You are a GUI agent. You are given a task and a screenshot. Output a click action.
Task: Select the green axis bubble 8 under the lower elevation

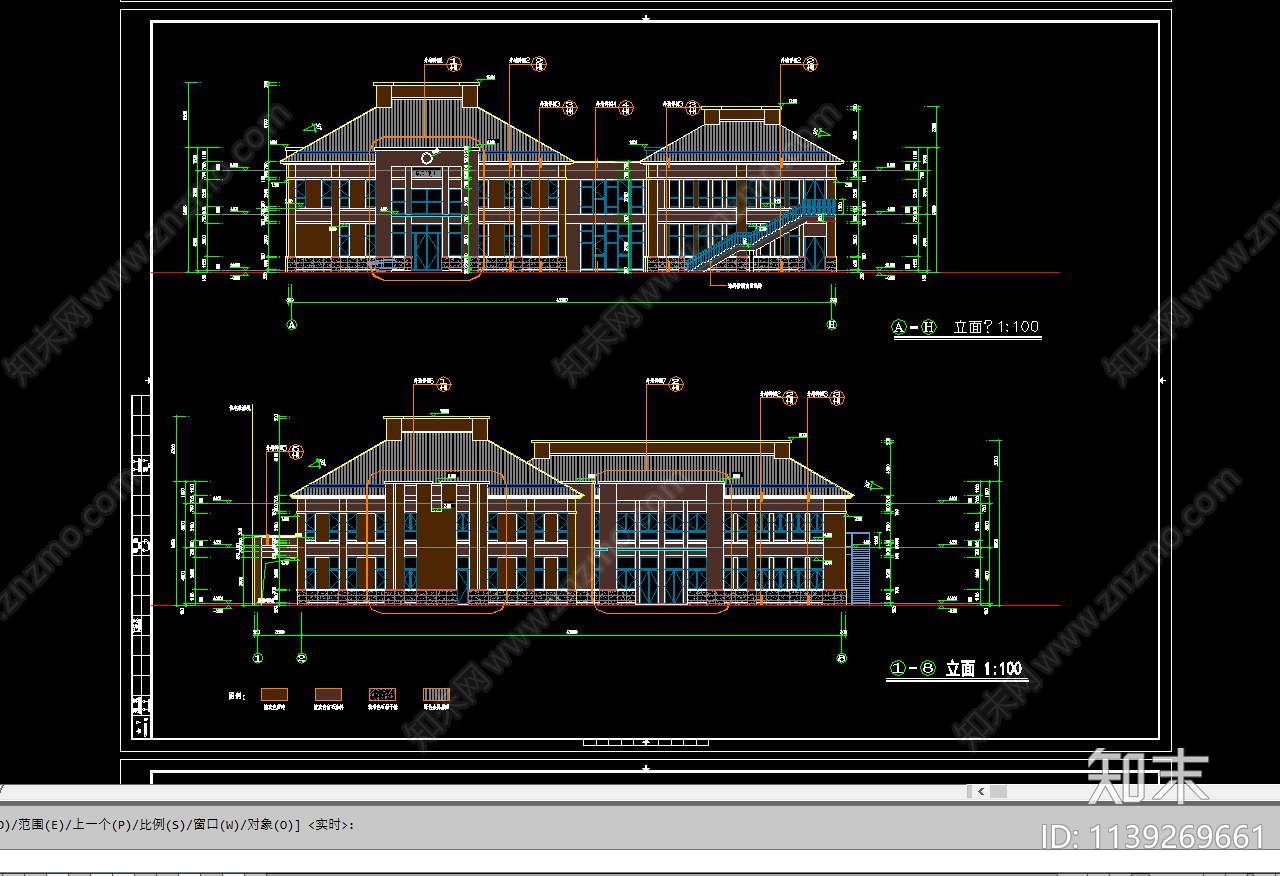pyautogui.click(x=841, y=659)
